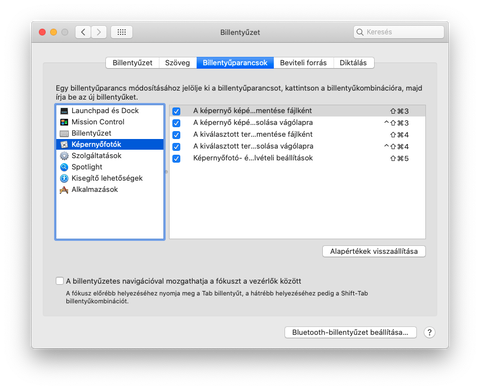Open the Beviteli forrás tab
480x390 pixels.
303,63
